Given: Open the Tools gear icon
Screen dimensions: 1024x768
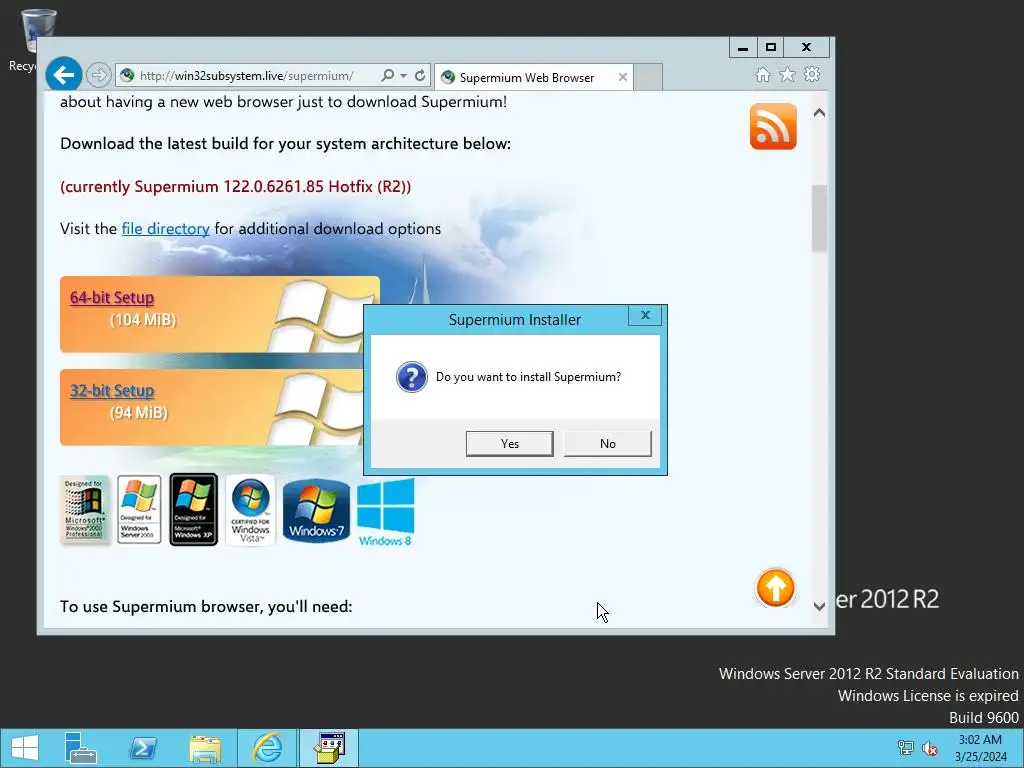Looking at the screenshot, I should click(x=812, y=74).
